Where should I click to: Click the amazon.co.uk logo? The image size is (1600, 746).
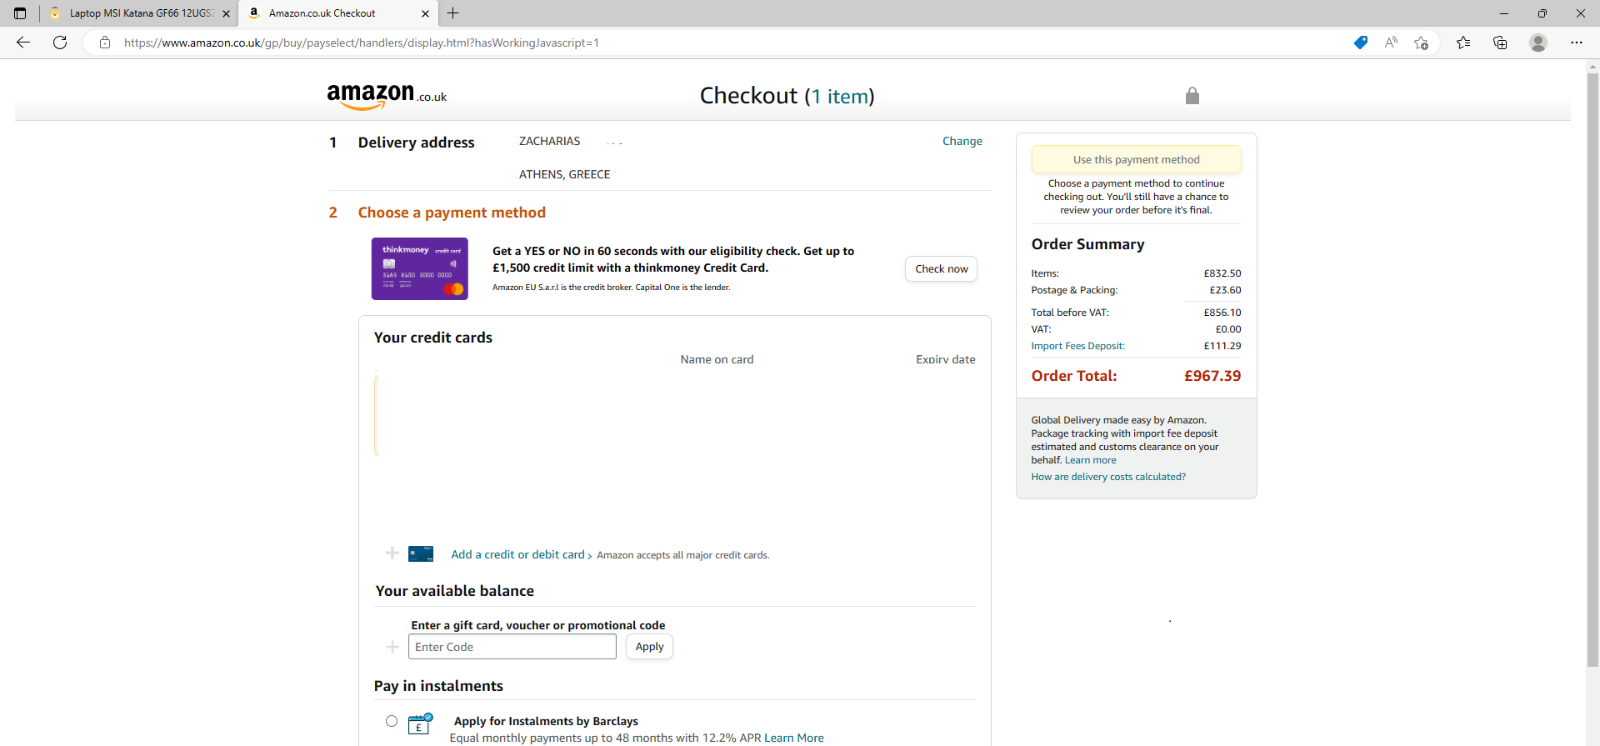click(387, 96)
